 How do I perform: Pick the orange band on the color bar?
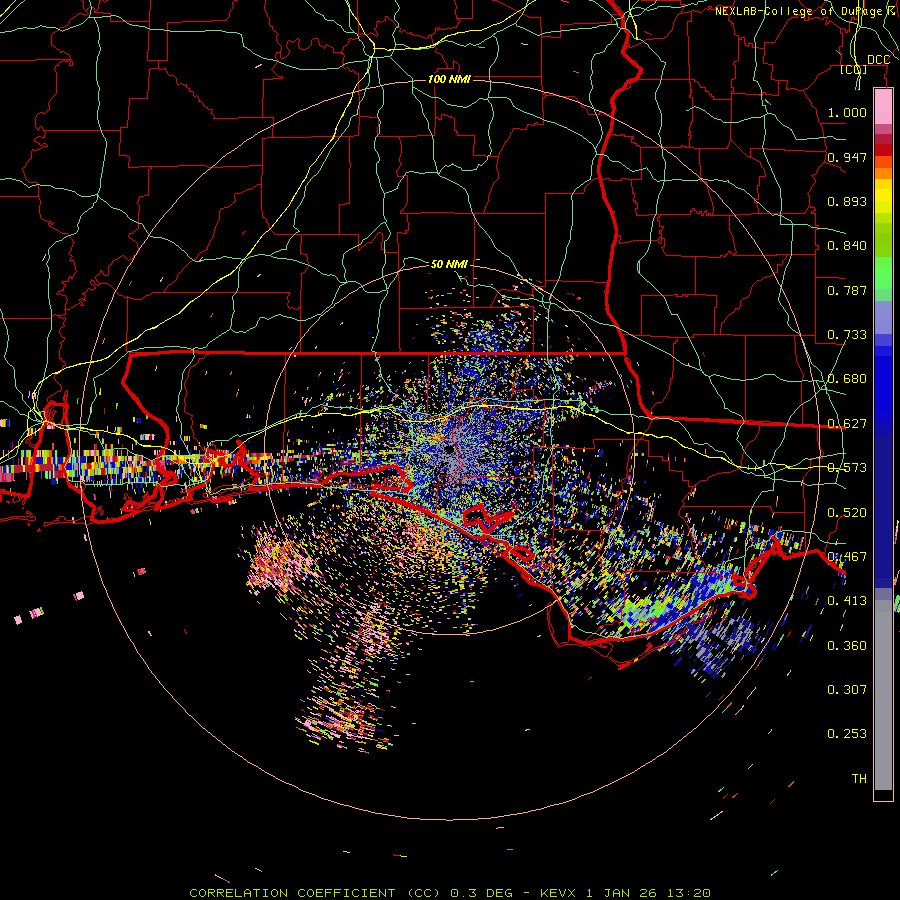pyautogui.click(x=883, y=173)
